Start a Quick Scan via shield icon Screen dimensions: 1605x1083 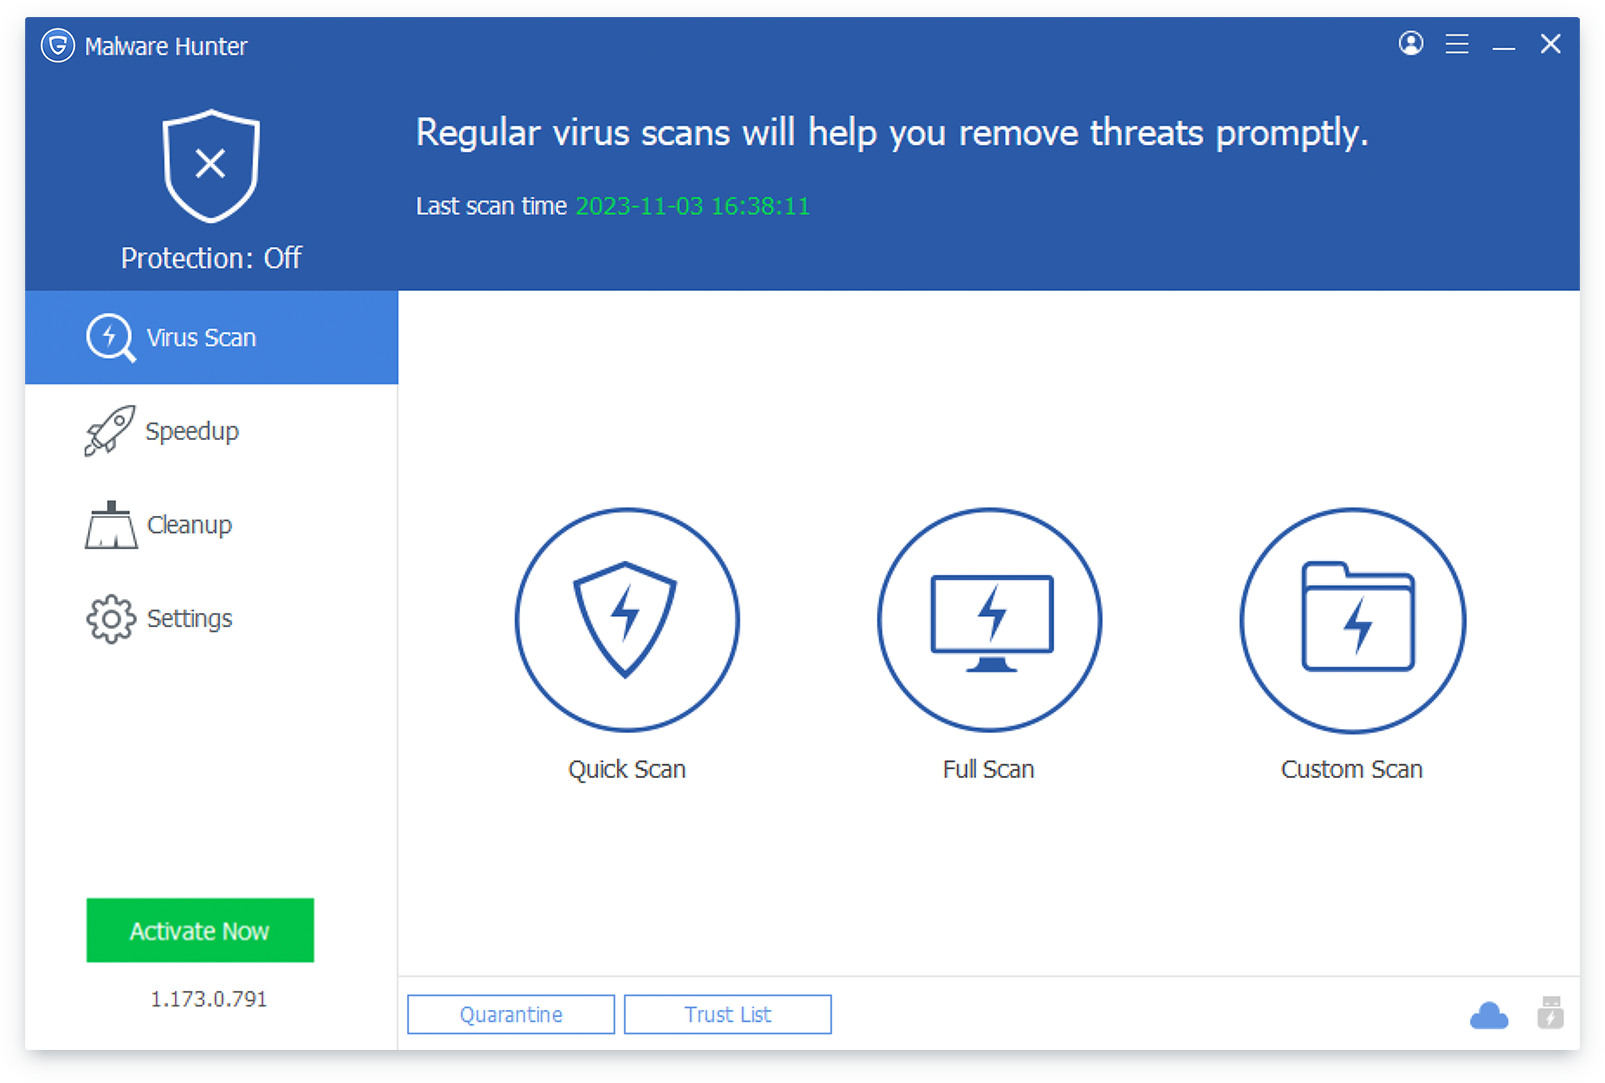[x=627, y=620]
